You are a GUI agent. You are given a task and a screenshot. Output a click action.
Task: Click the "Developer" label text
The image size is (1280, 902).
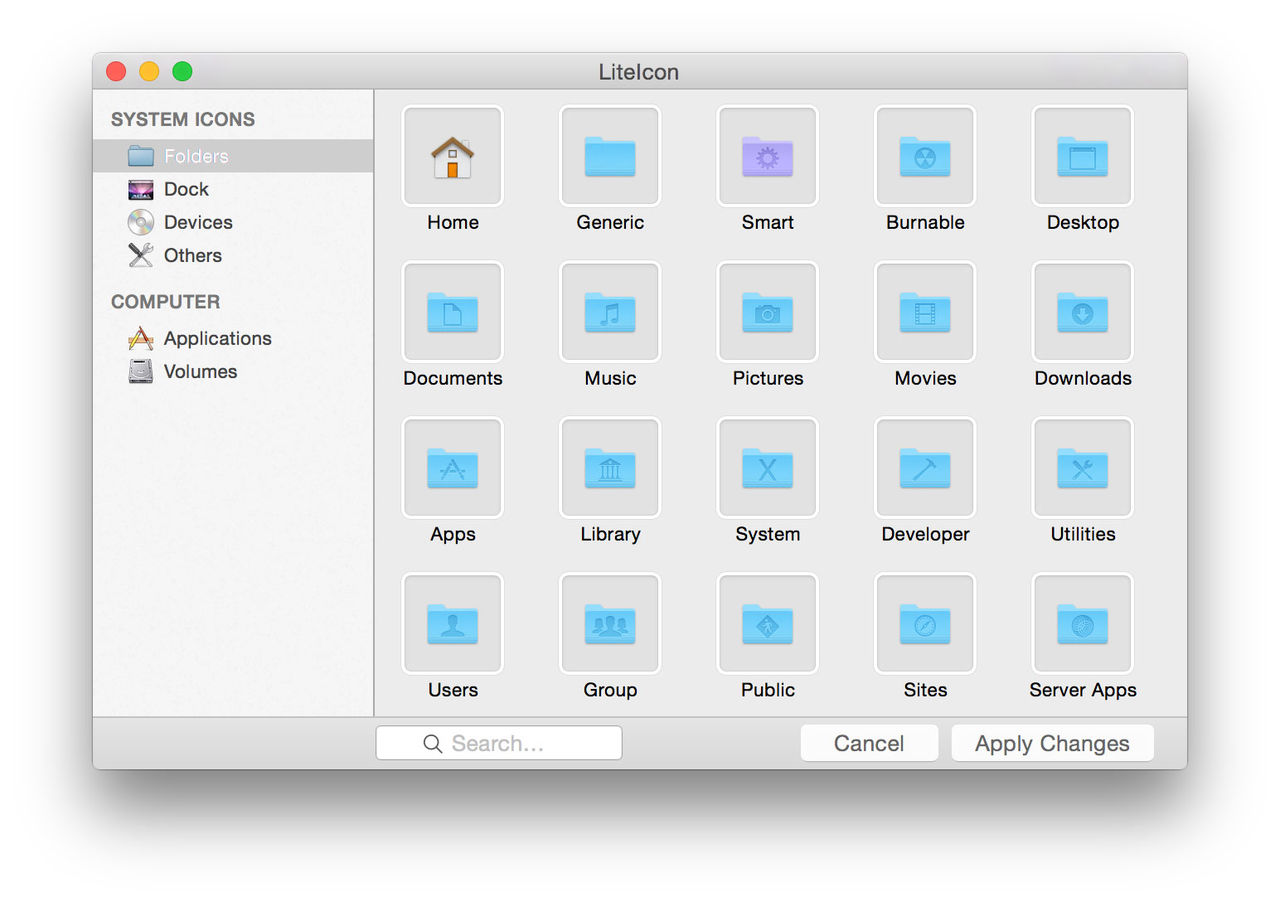pyautogui.click(x=925, y=534)
